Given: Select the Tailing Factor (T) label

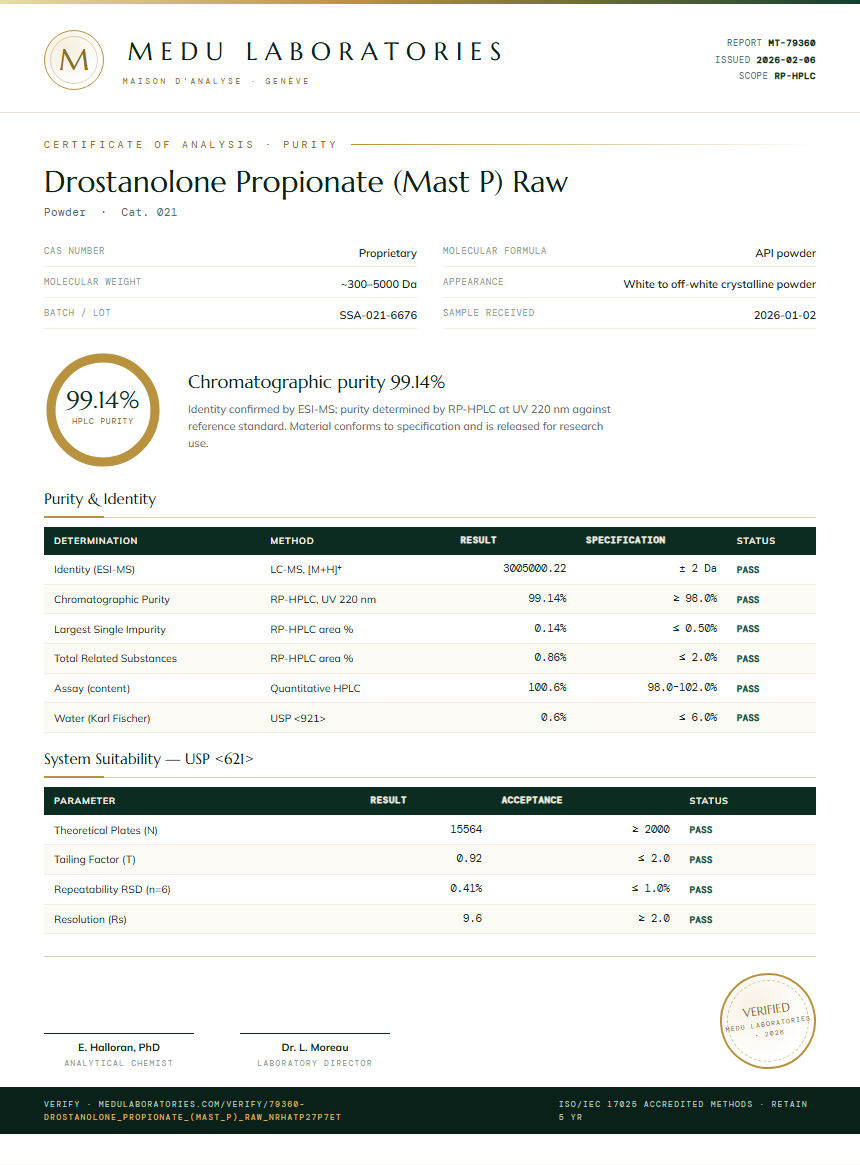Looking at the screenshot, I should 94,860.
